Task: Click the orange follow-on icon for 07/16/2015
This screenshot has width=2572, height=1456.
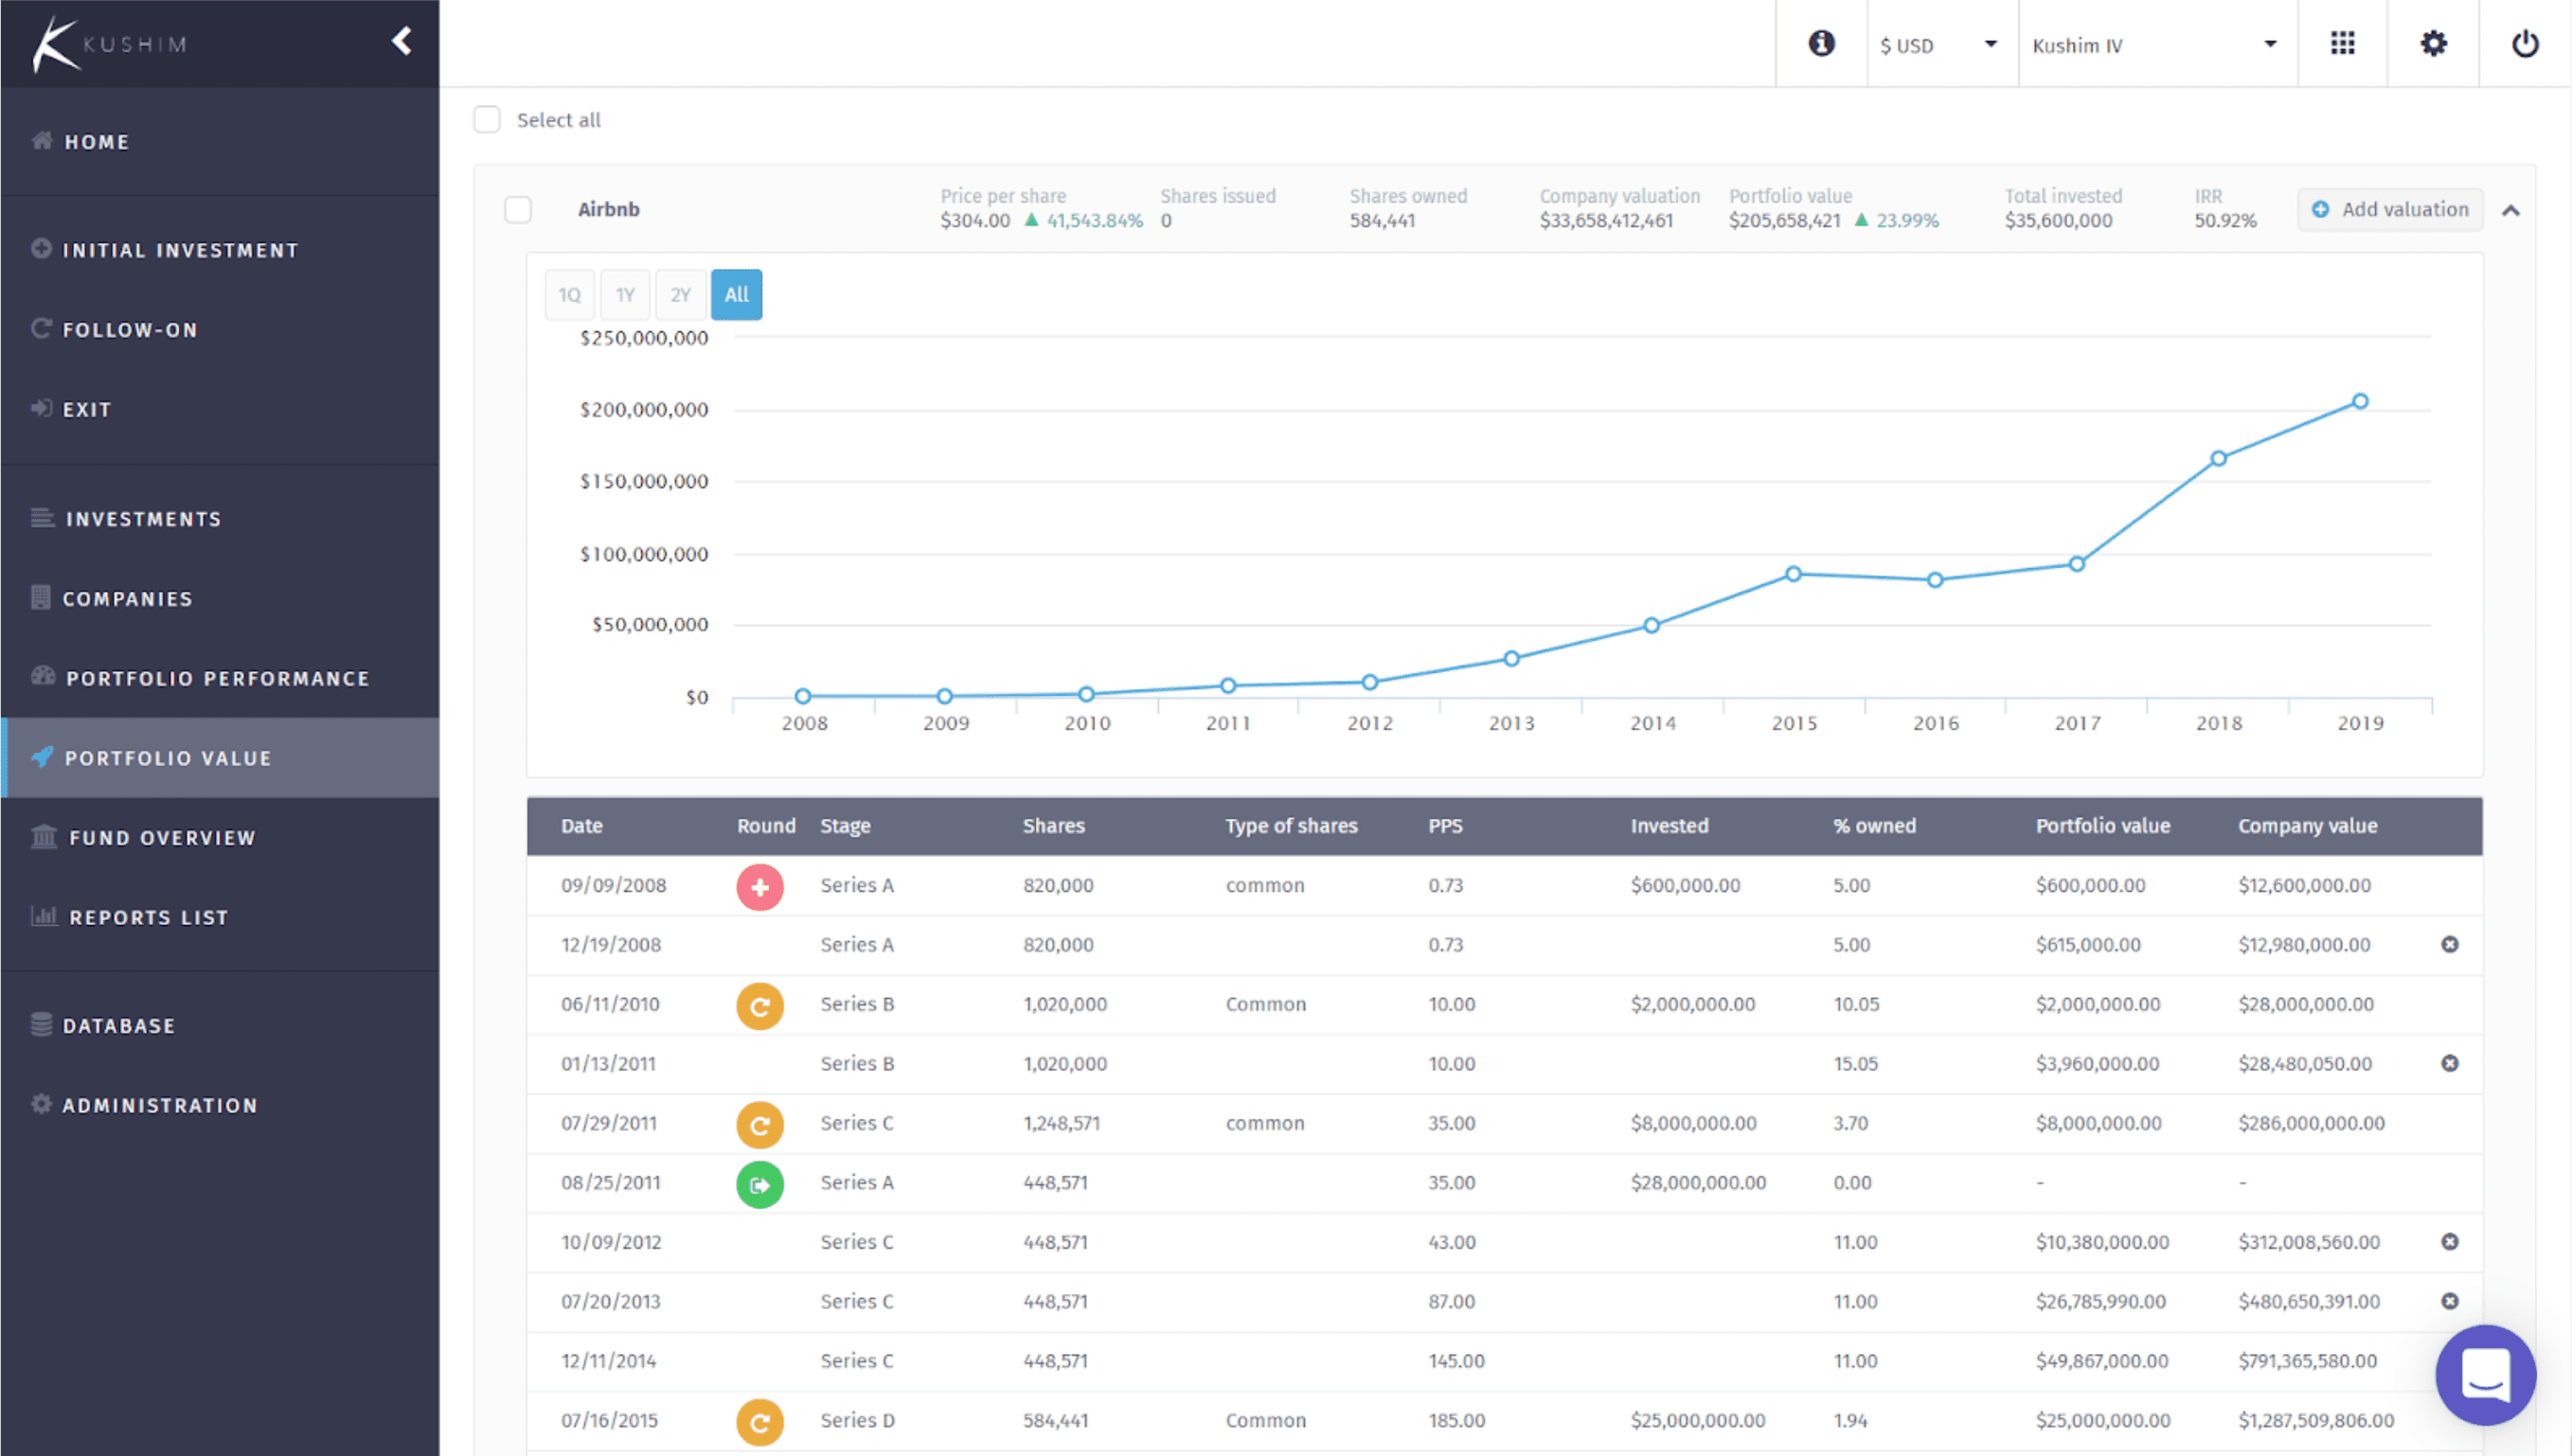Action: pos(760,1422)
